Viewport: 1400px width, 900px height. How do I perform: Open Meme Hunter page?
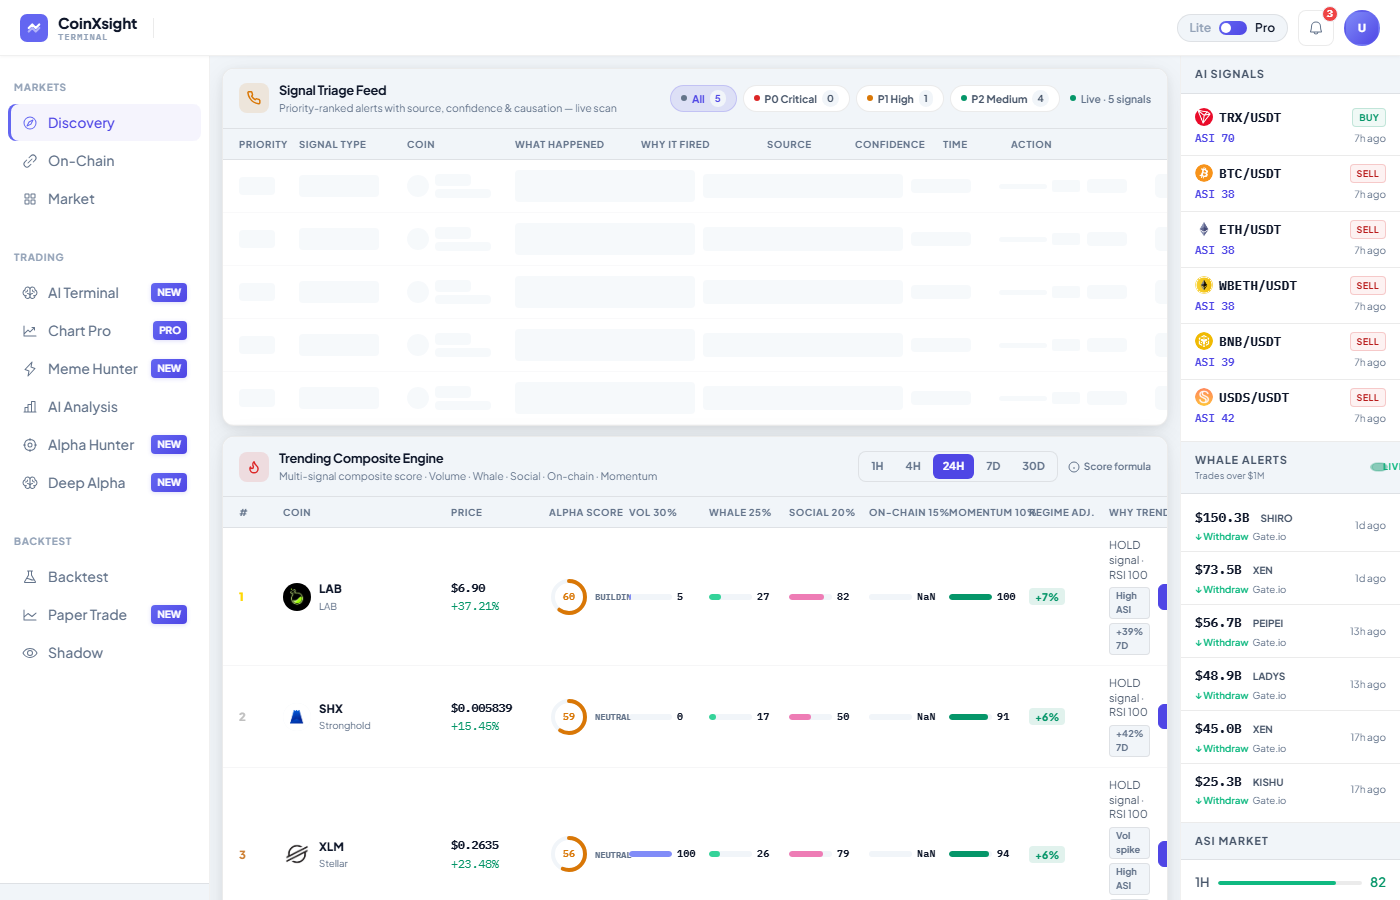(105, 369)
